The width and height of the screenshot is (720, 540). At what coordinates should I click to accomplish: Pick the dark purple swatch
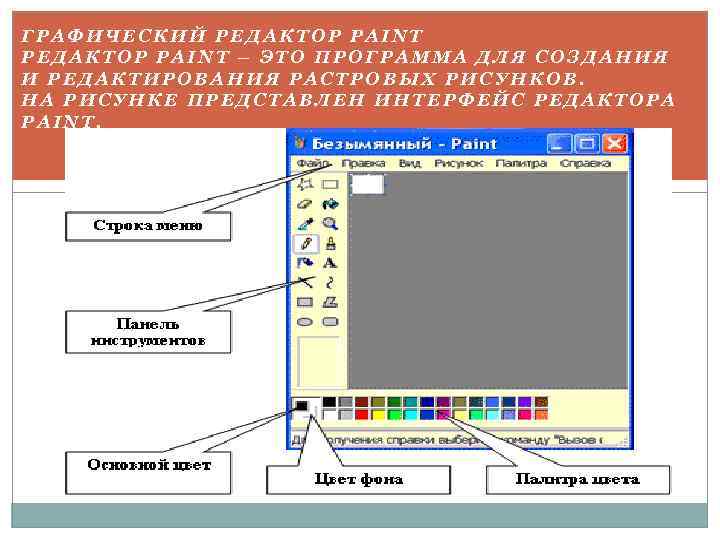click(x=444, y=402)
